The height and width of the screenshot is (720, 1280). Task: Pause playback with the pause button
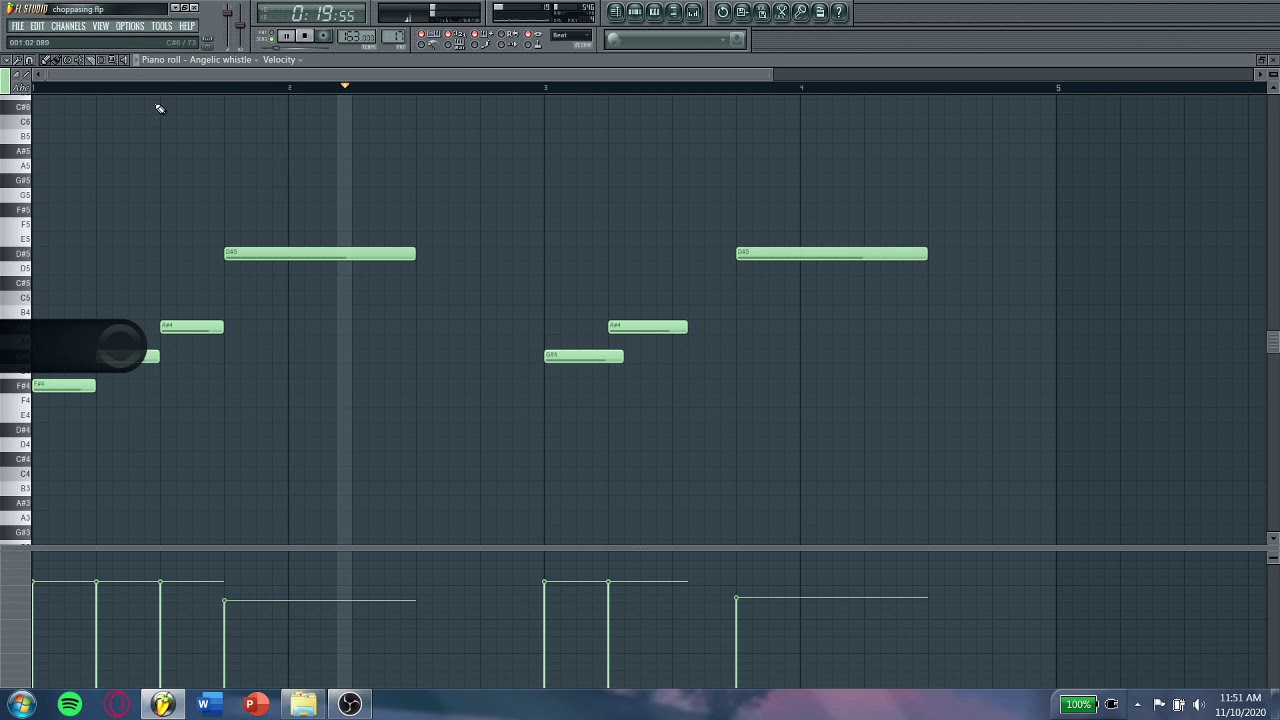(x=286, y=36)
